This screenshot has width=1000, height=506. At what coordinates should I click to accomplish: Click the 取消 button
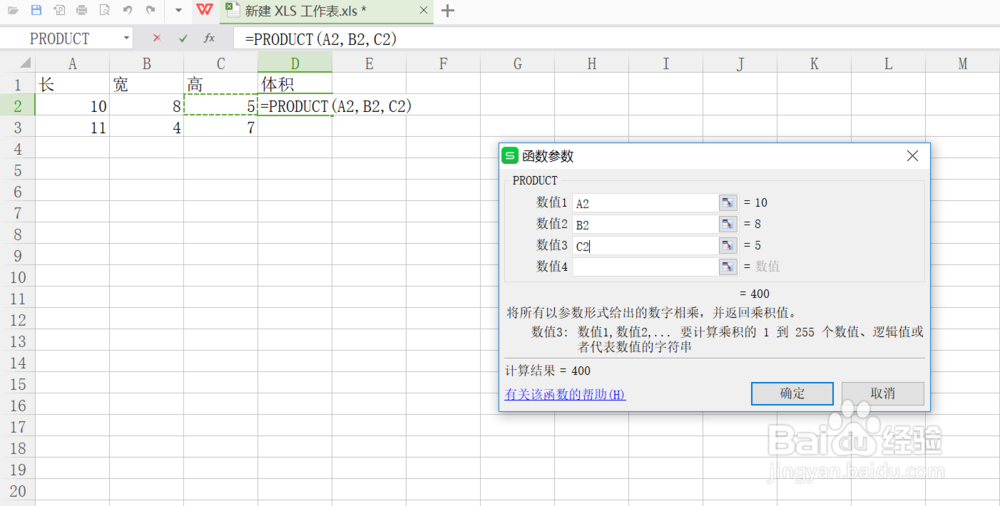[883, 394]
